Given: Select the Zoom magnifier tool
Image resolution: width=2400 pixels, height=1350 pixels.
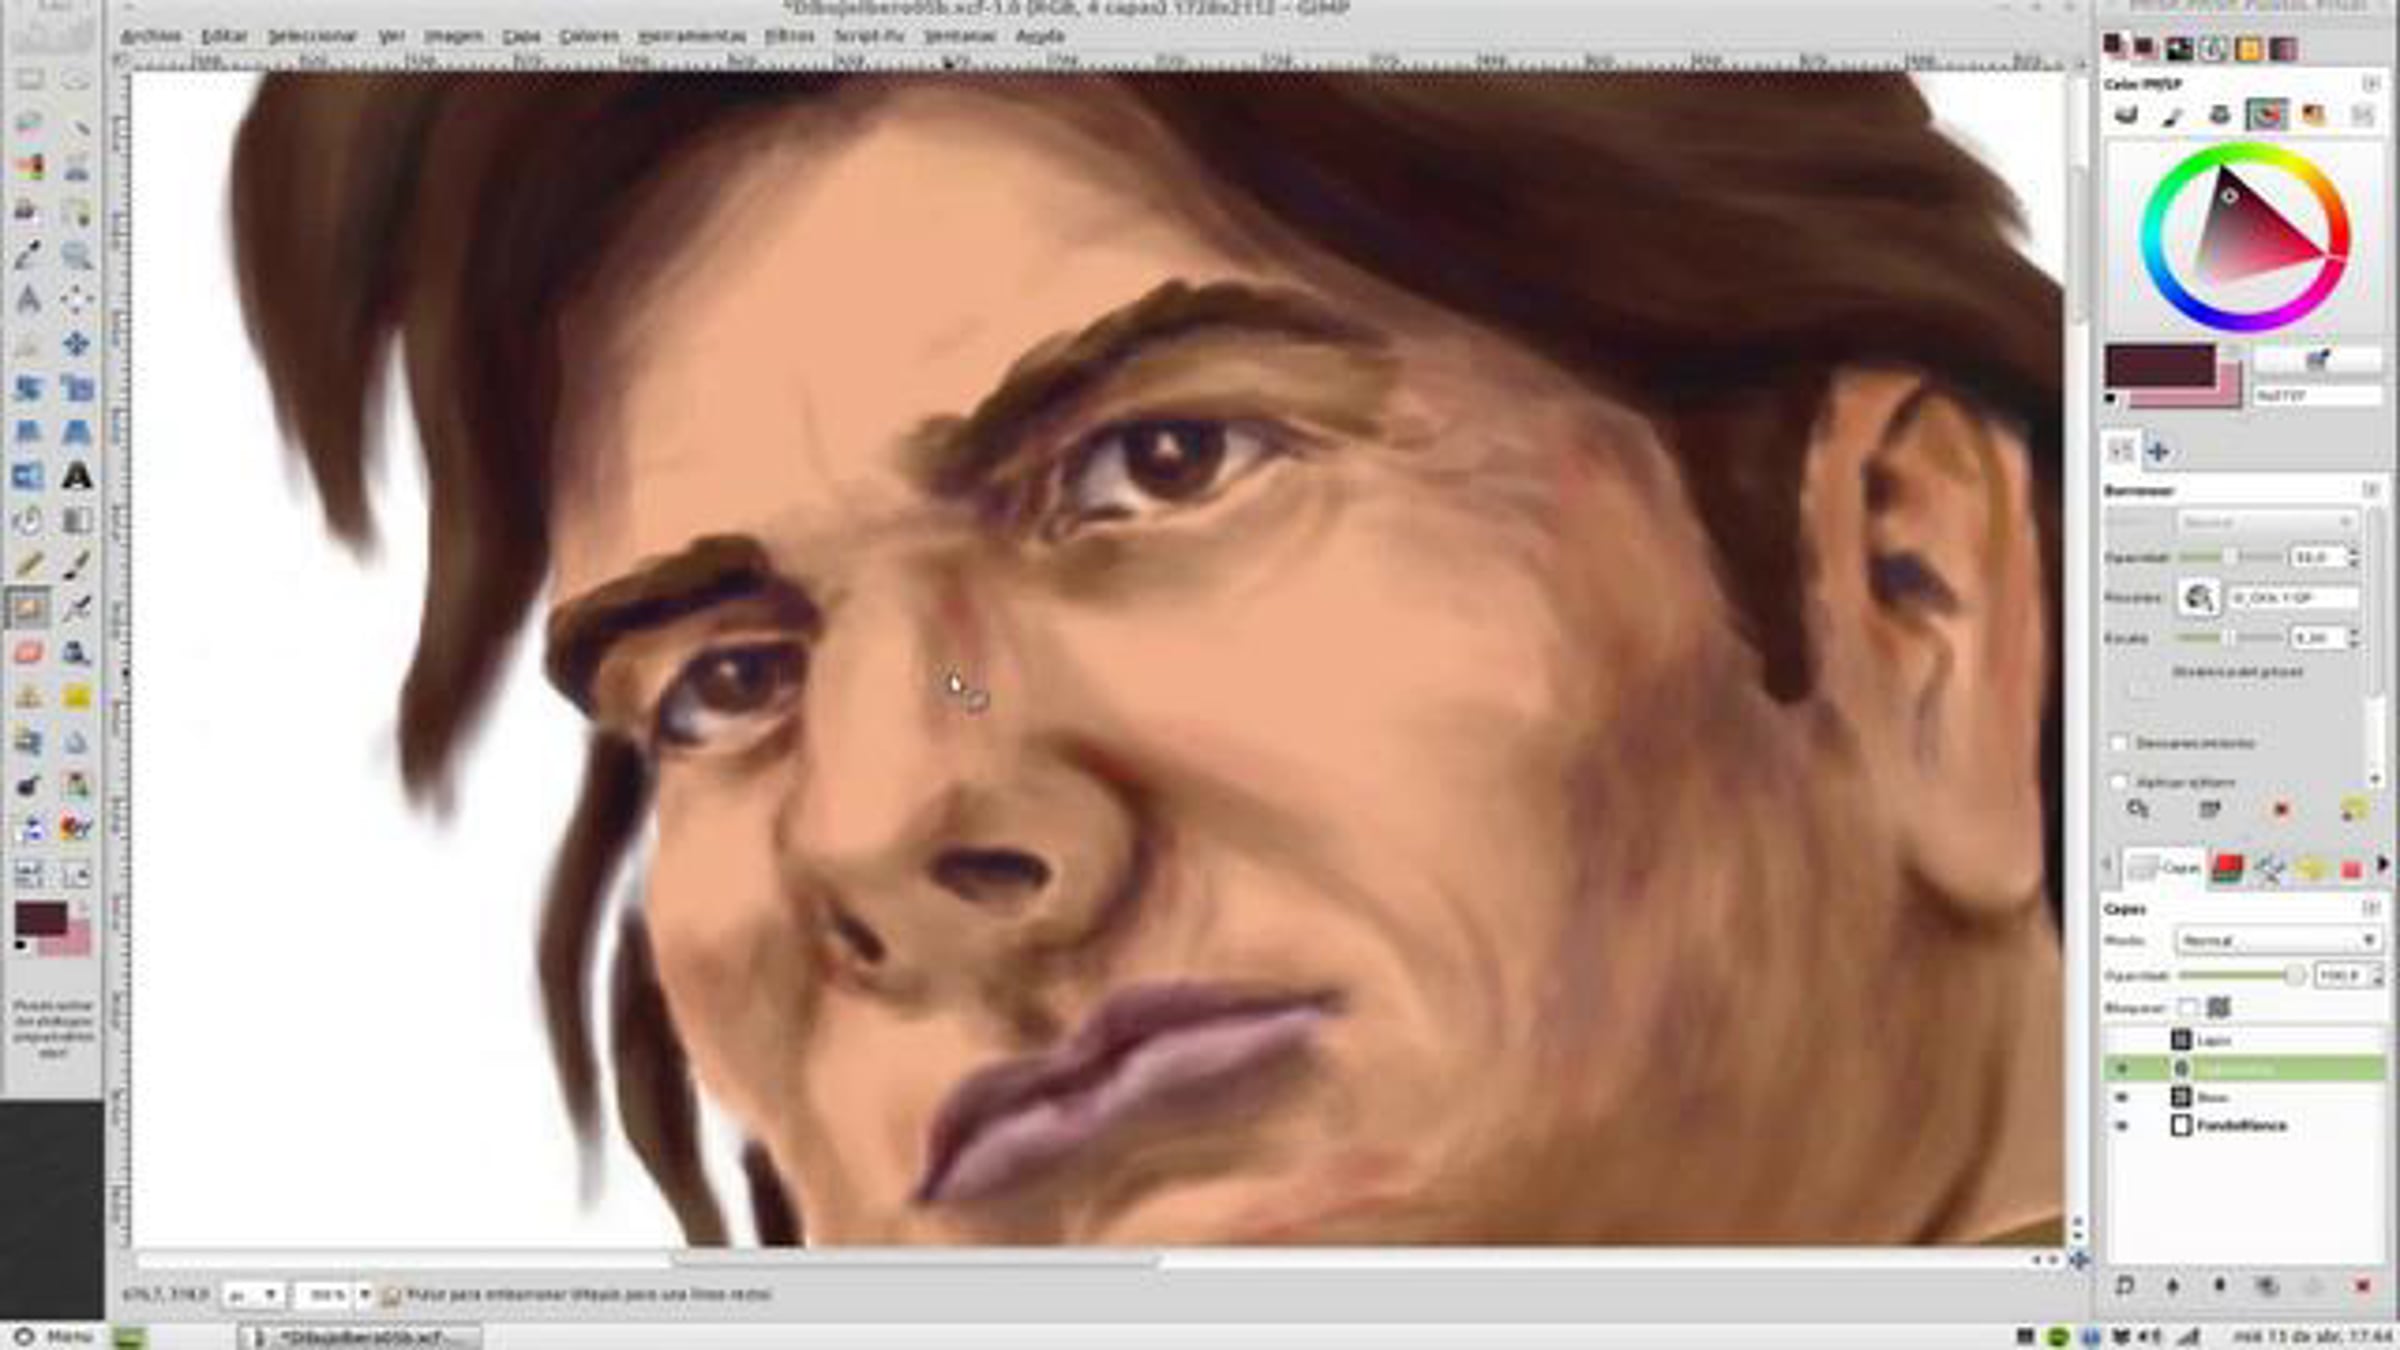Looking at the screenshot, I should (x=77, y=255).
